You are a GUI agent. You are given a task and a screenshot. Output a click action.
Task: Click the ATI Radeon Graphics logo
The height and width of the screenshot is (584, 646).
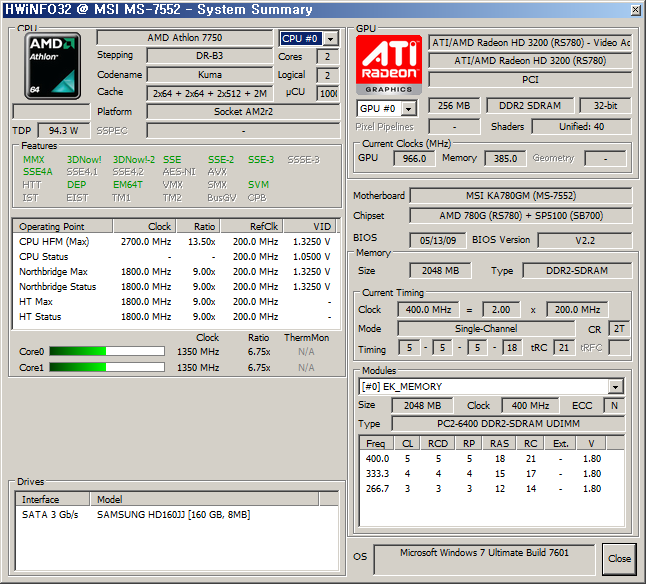(389, 65)
